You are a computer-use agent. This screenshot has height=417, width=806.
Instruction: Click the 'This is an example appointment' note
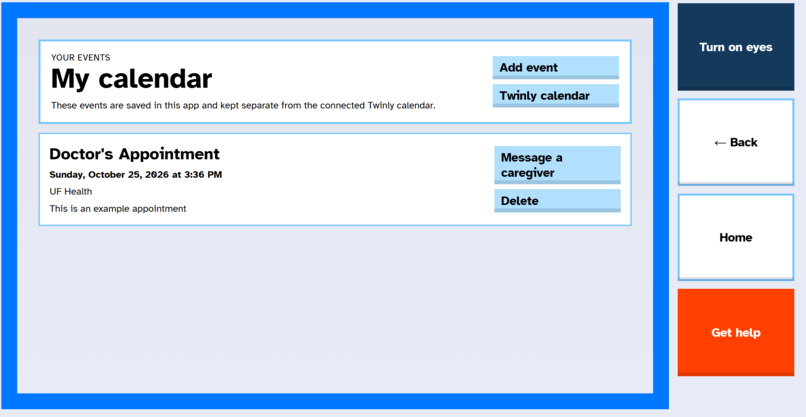118,209
